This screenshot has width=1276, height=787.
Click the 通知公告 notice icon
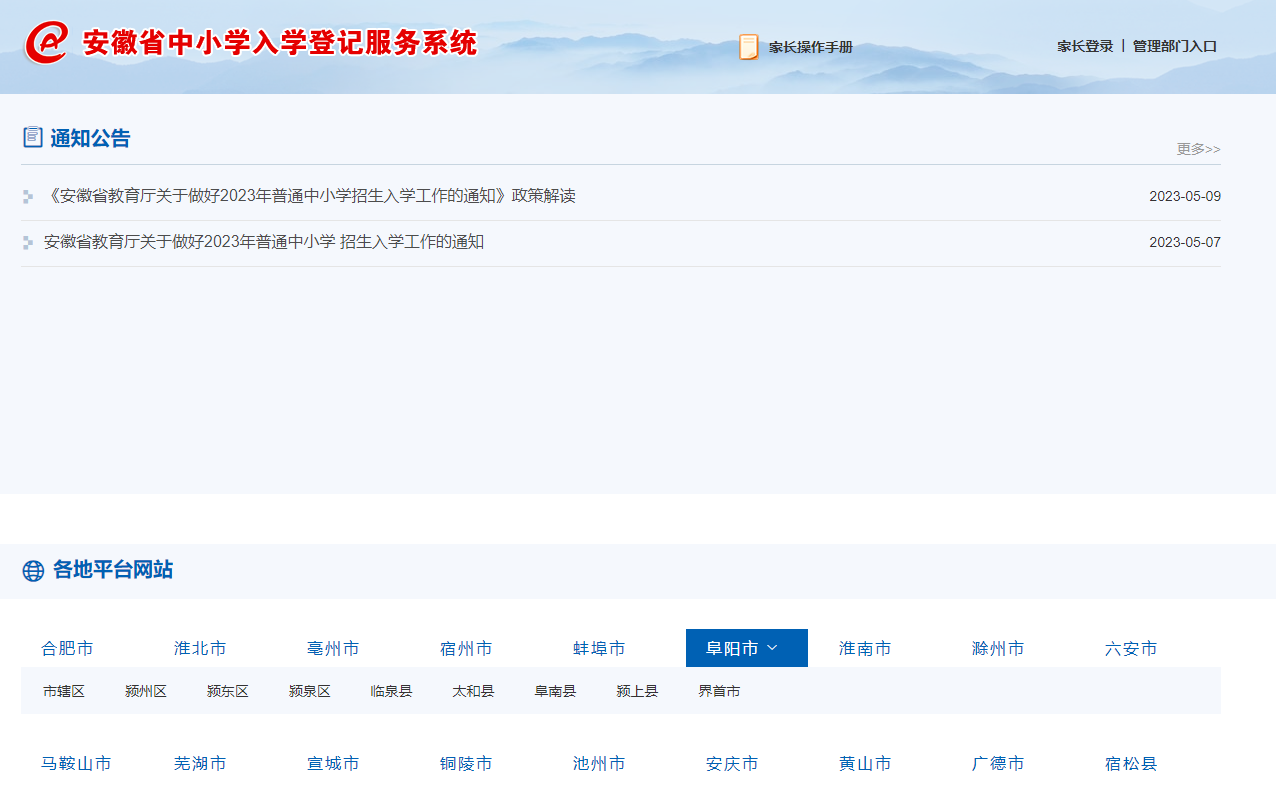click(x=33, y=137)
